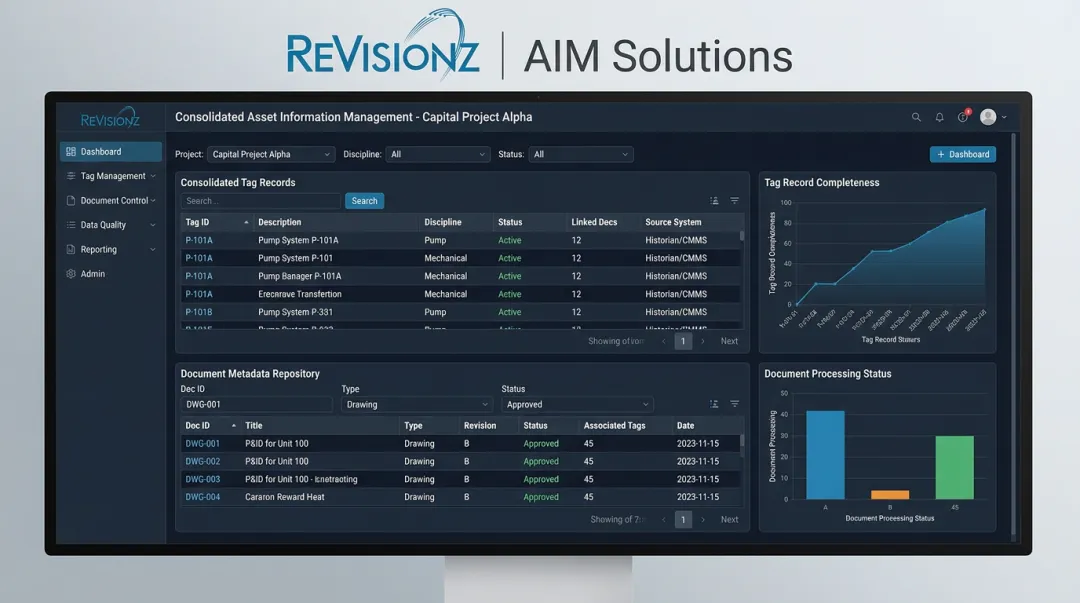
Task: Open the Status filter dropdown at the top
Action: pyautogui.click(x=581, y=154)
